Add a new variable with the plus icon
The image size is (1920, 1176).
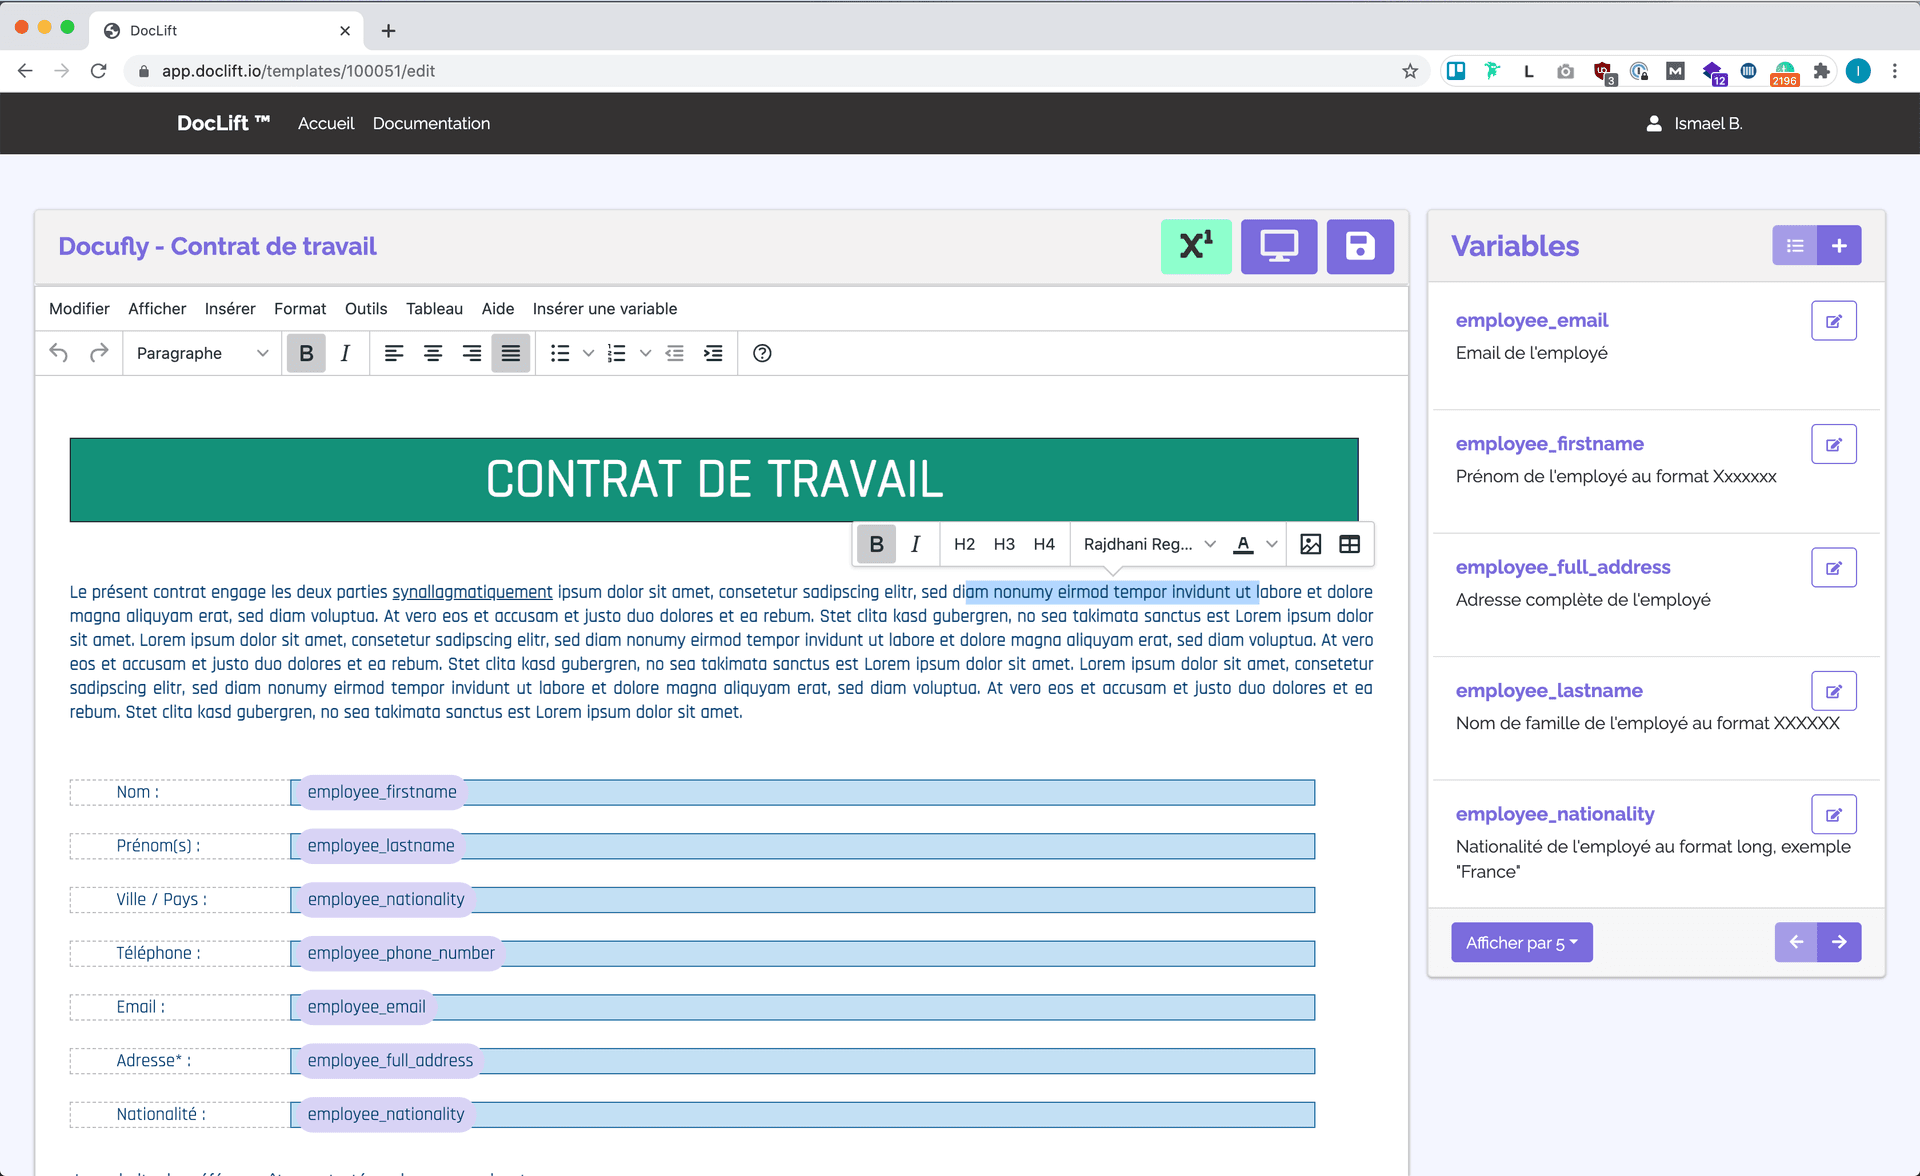coord(1840,245)
